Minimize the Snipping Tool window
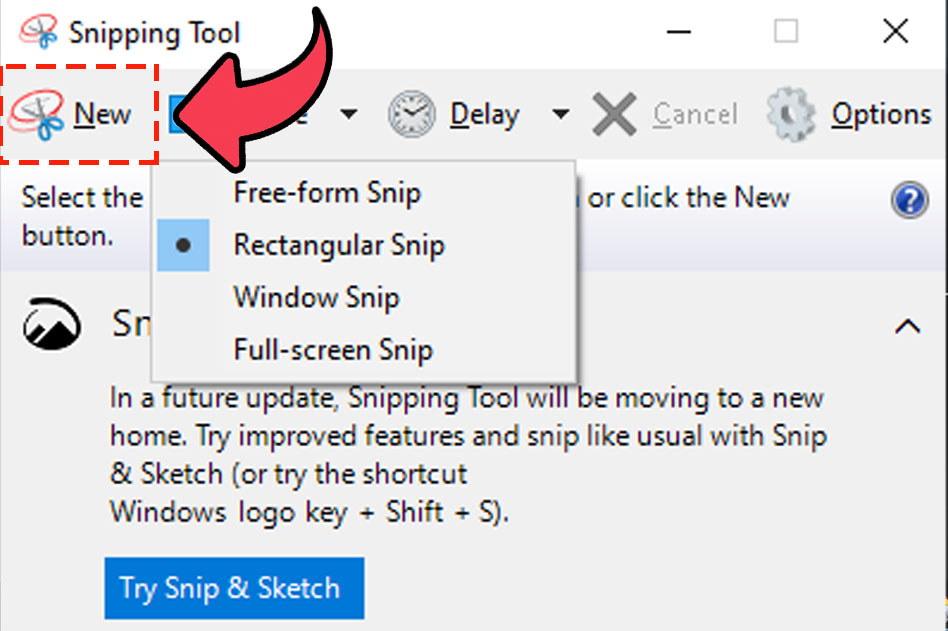Screen dimensions: 948x631 click(x=678, y=31)
